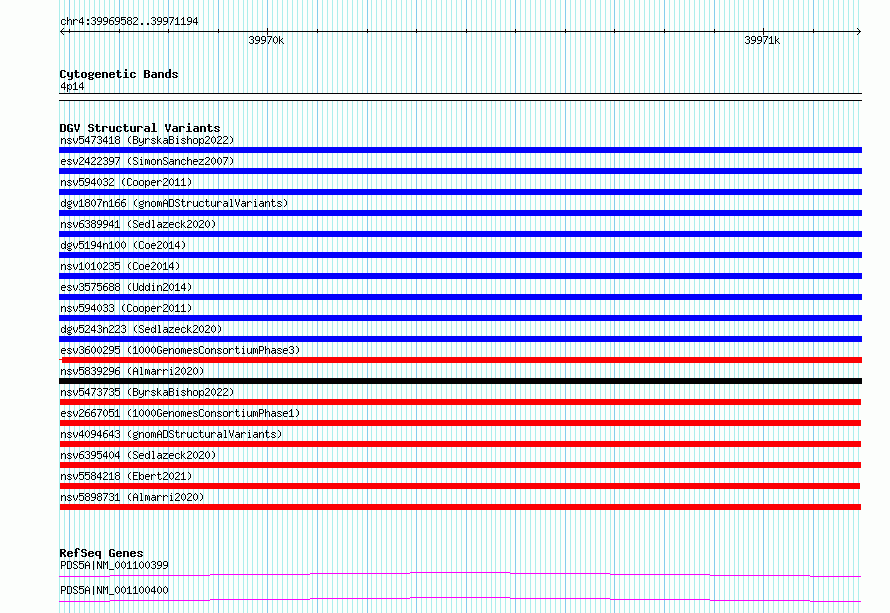Select the blue bar under dgv1807n166

[x=460, y=213]
